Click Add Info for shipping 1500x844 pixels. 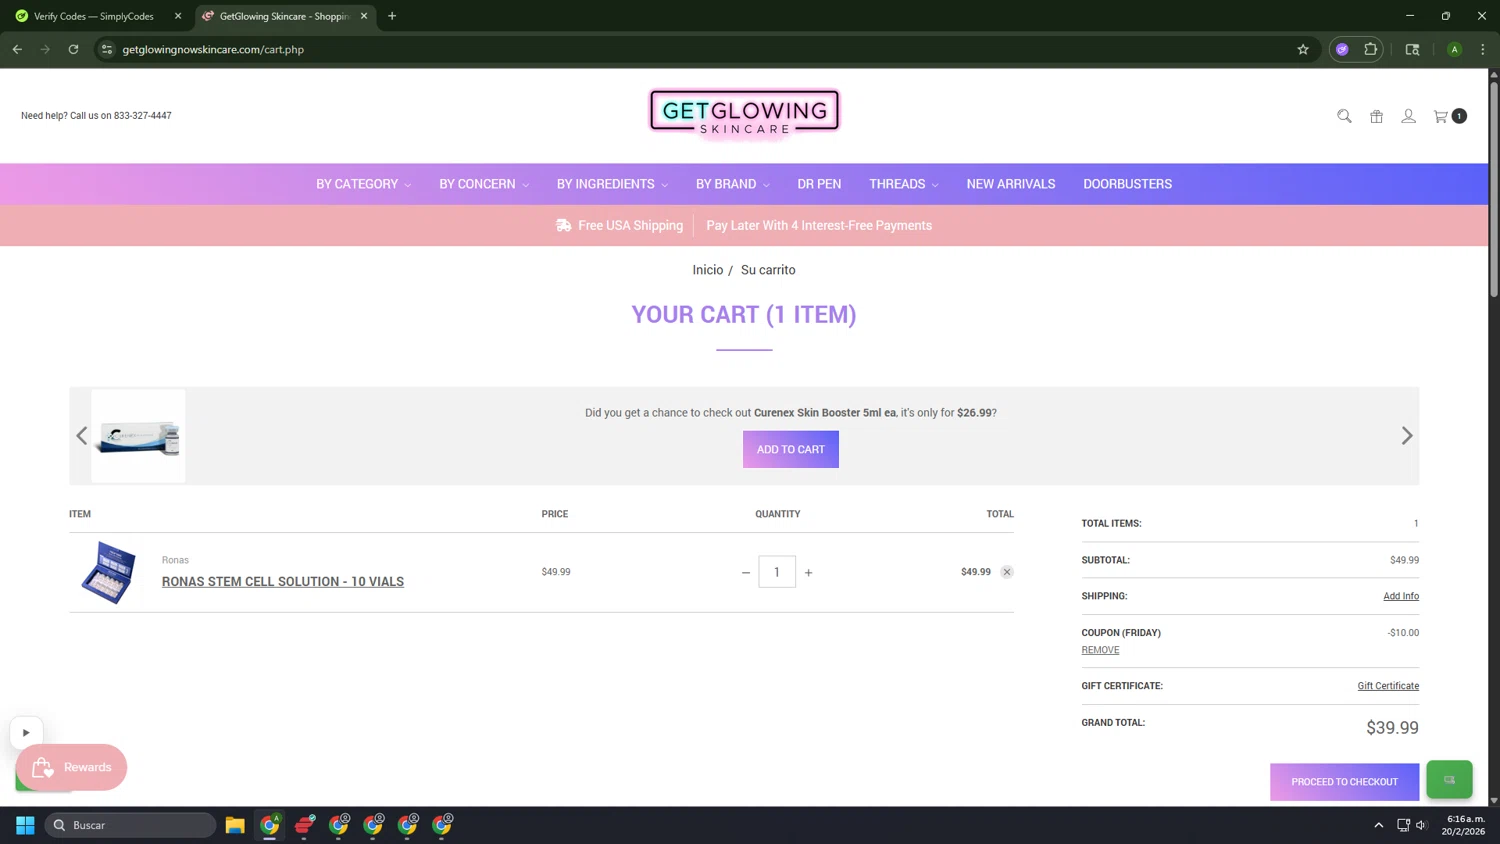click(1400, 596)
